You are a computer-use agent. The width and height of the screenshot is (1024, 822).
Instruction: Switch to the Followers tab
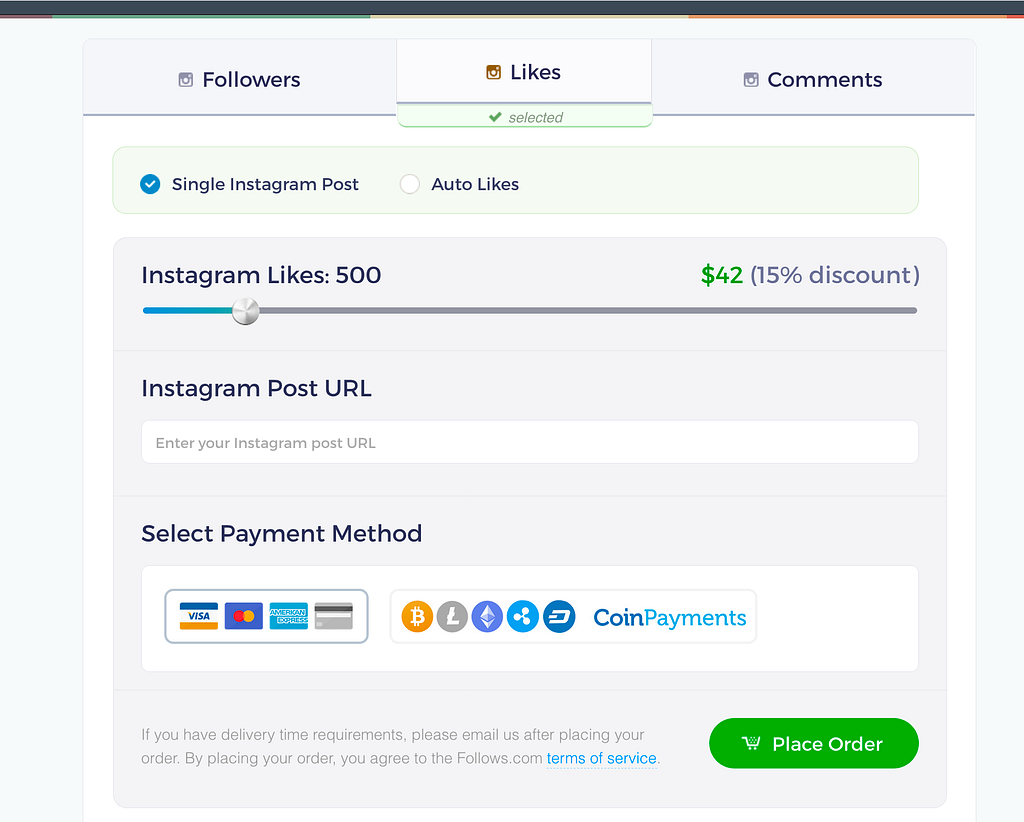click(240, 80)
